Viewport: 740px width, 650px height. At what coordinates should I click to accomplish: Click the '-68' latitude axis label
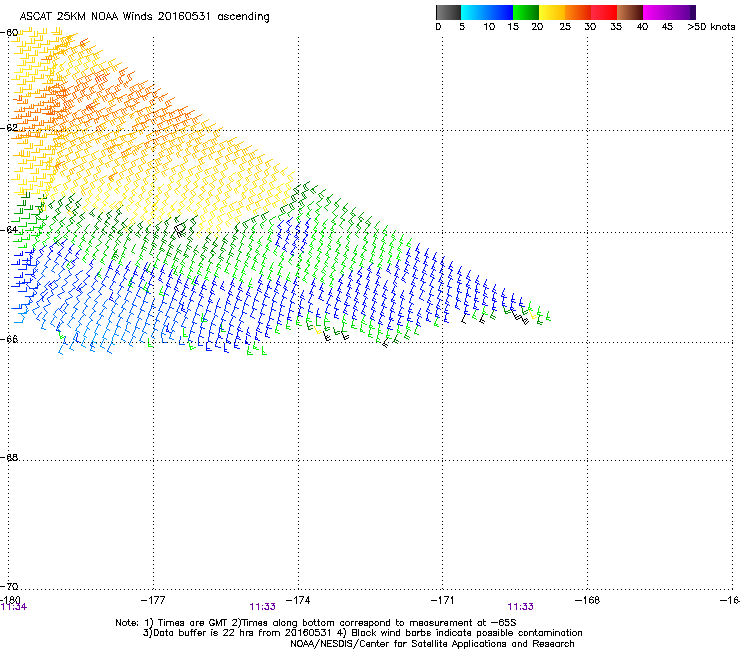pyautogui.click(x=9, y=458)
